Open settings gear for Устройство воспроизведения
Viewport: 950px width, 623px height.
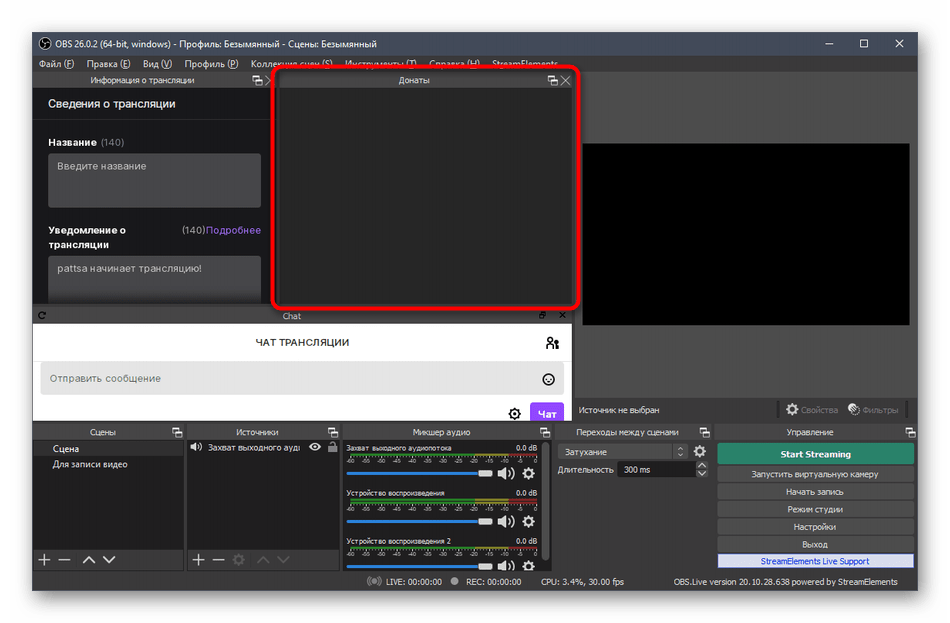pyautogui.click(x=528, y=521)
